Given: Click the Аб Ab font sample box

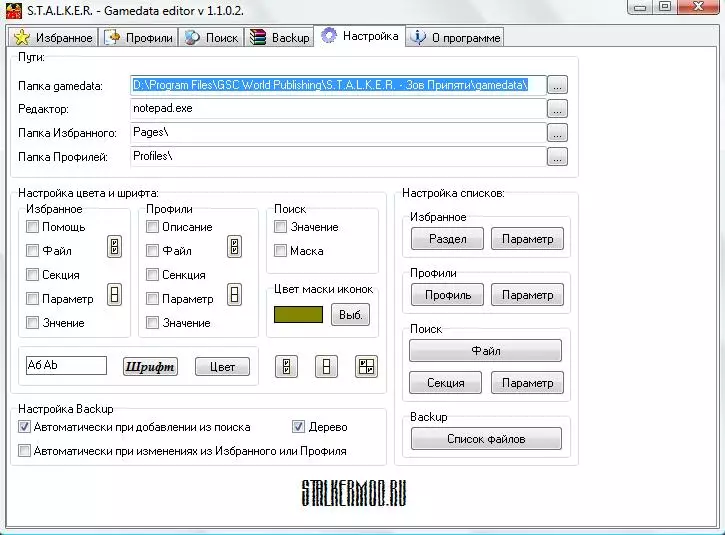Looking at the screenshot, I should (x=66, y=365).
